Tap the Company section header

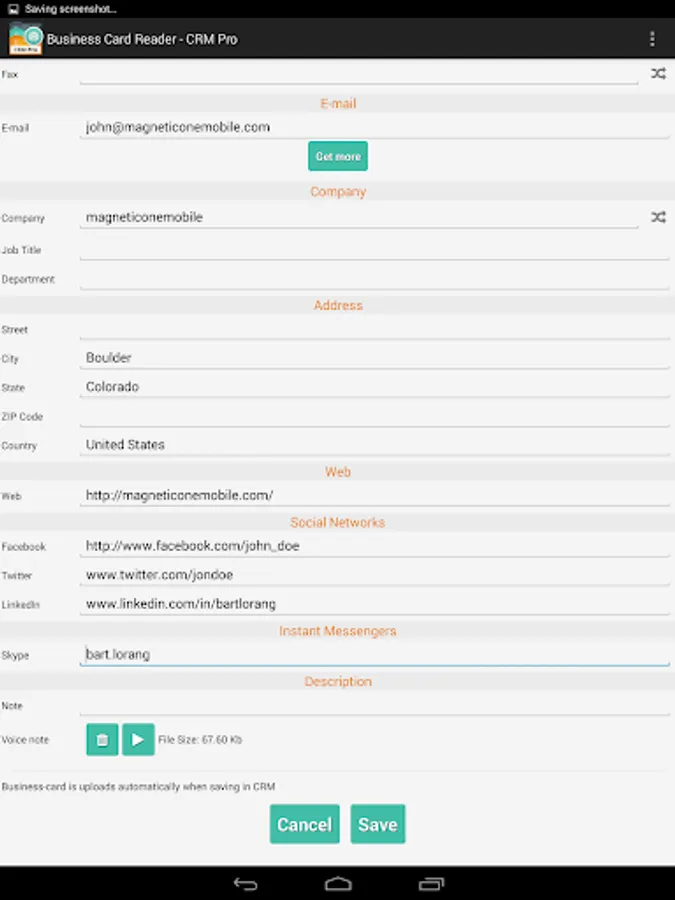pyautogui.click(x=338, y=192)
